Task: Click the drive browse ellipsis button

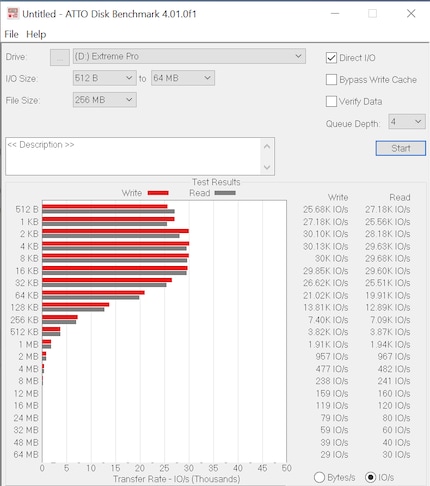Action: coord(60,57)
